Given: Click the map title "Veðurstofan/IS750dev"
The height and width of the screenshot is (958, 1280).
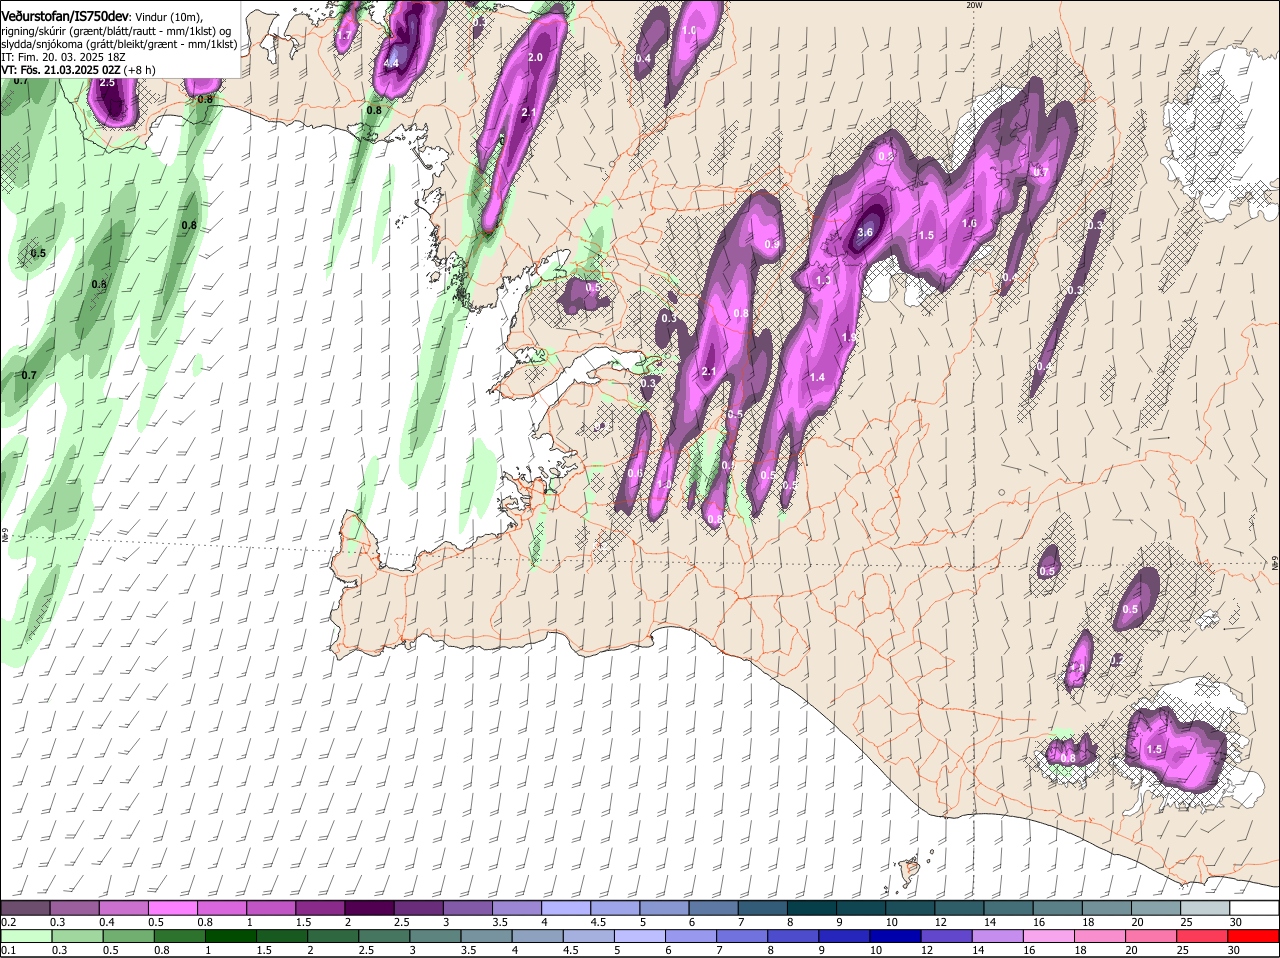Looking at the screenshot, I should 65,16.
